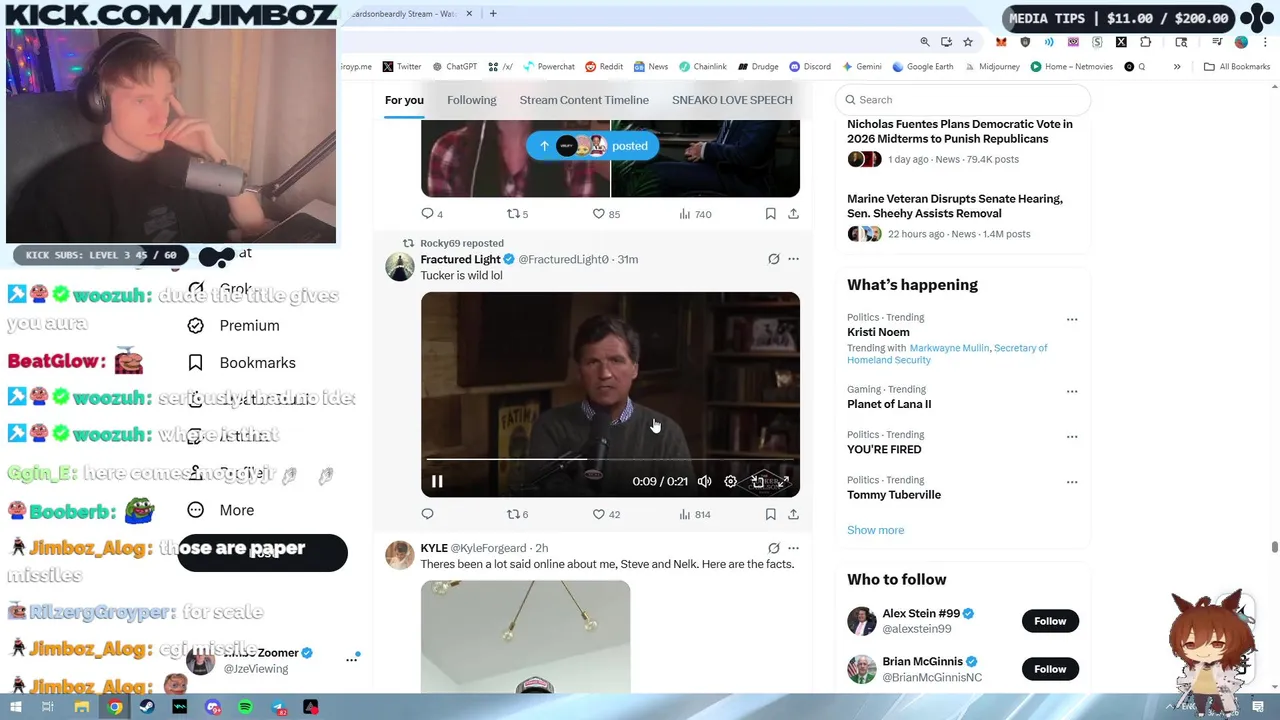Screen dimensions: 1280x720
Task: Follow Alex Stein #99
Action: [1050, 621]
